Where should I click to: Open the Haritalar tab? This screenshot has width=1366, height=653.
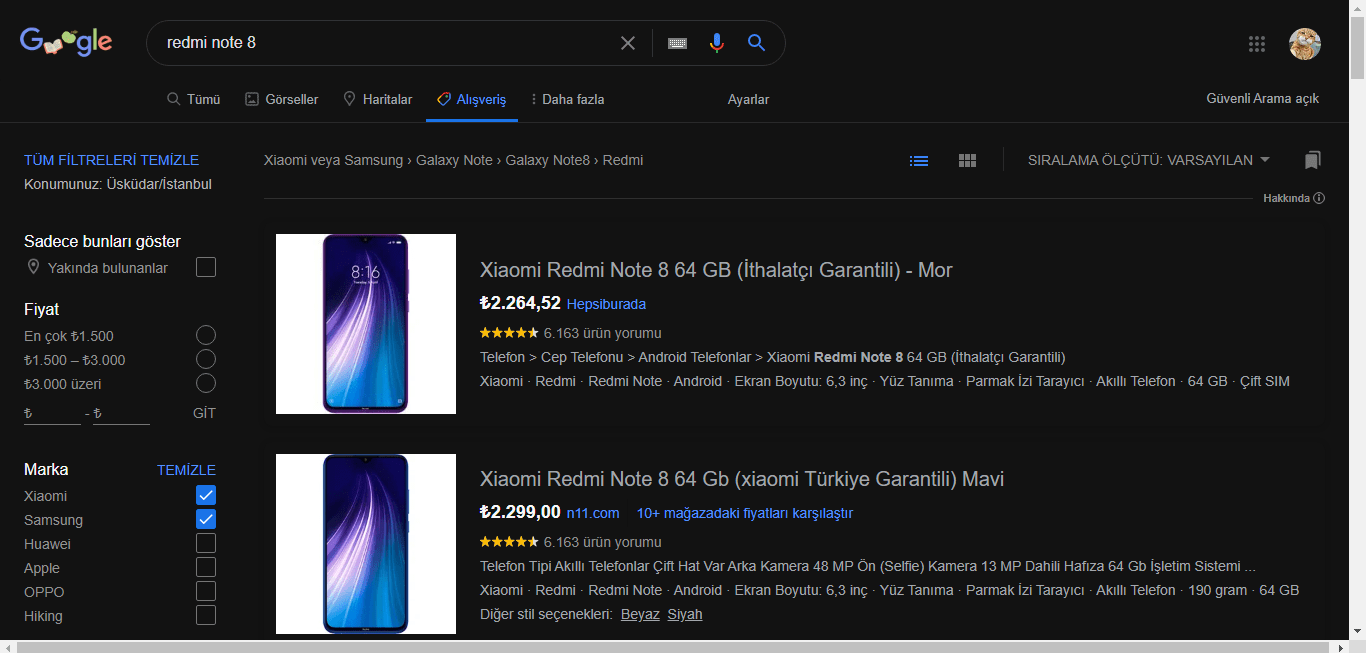tap(377, 99)
